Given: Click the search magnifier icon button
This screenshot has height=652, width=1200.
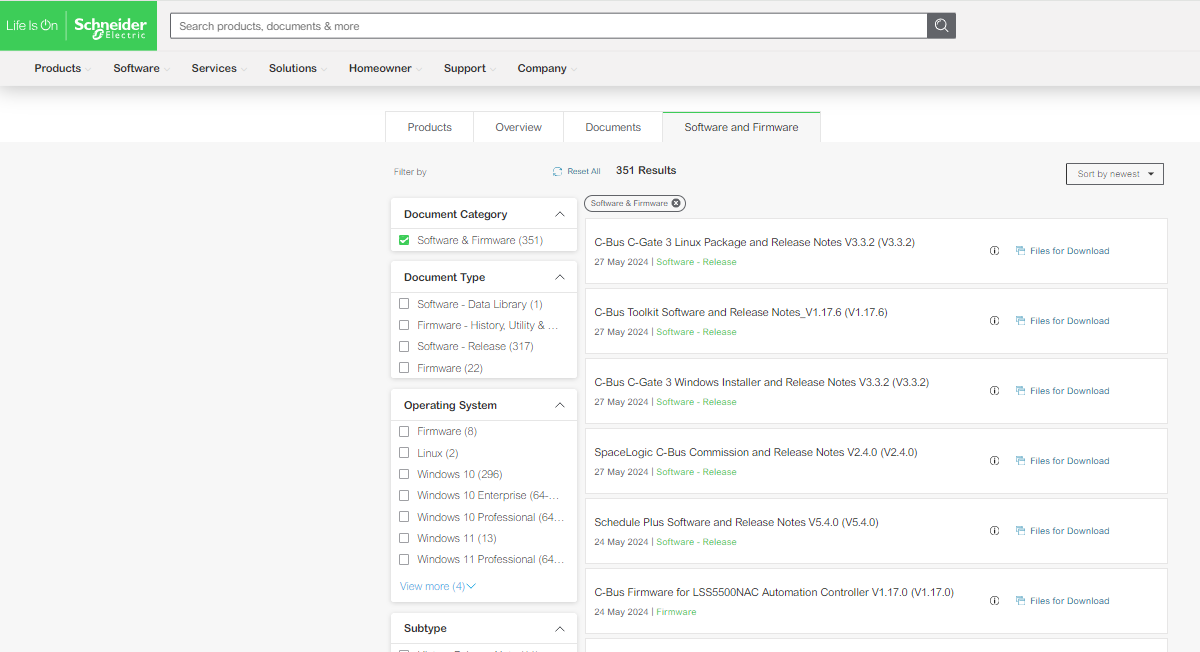Looking at the screenshot, I should click(941, 26).
